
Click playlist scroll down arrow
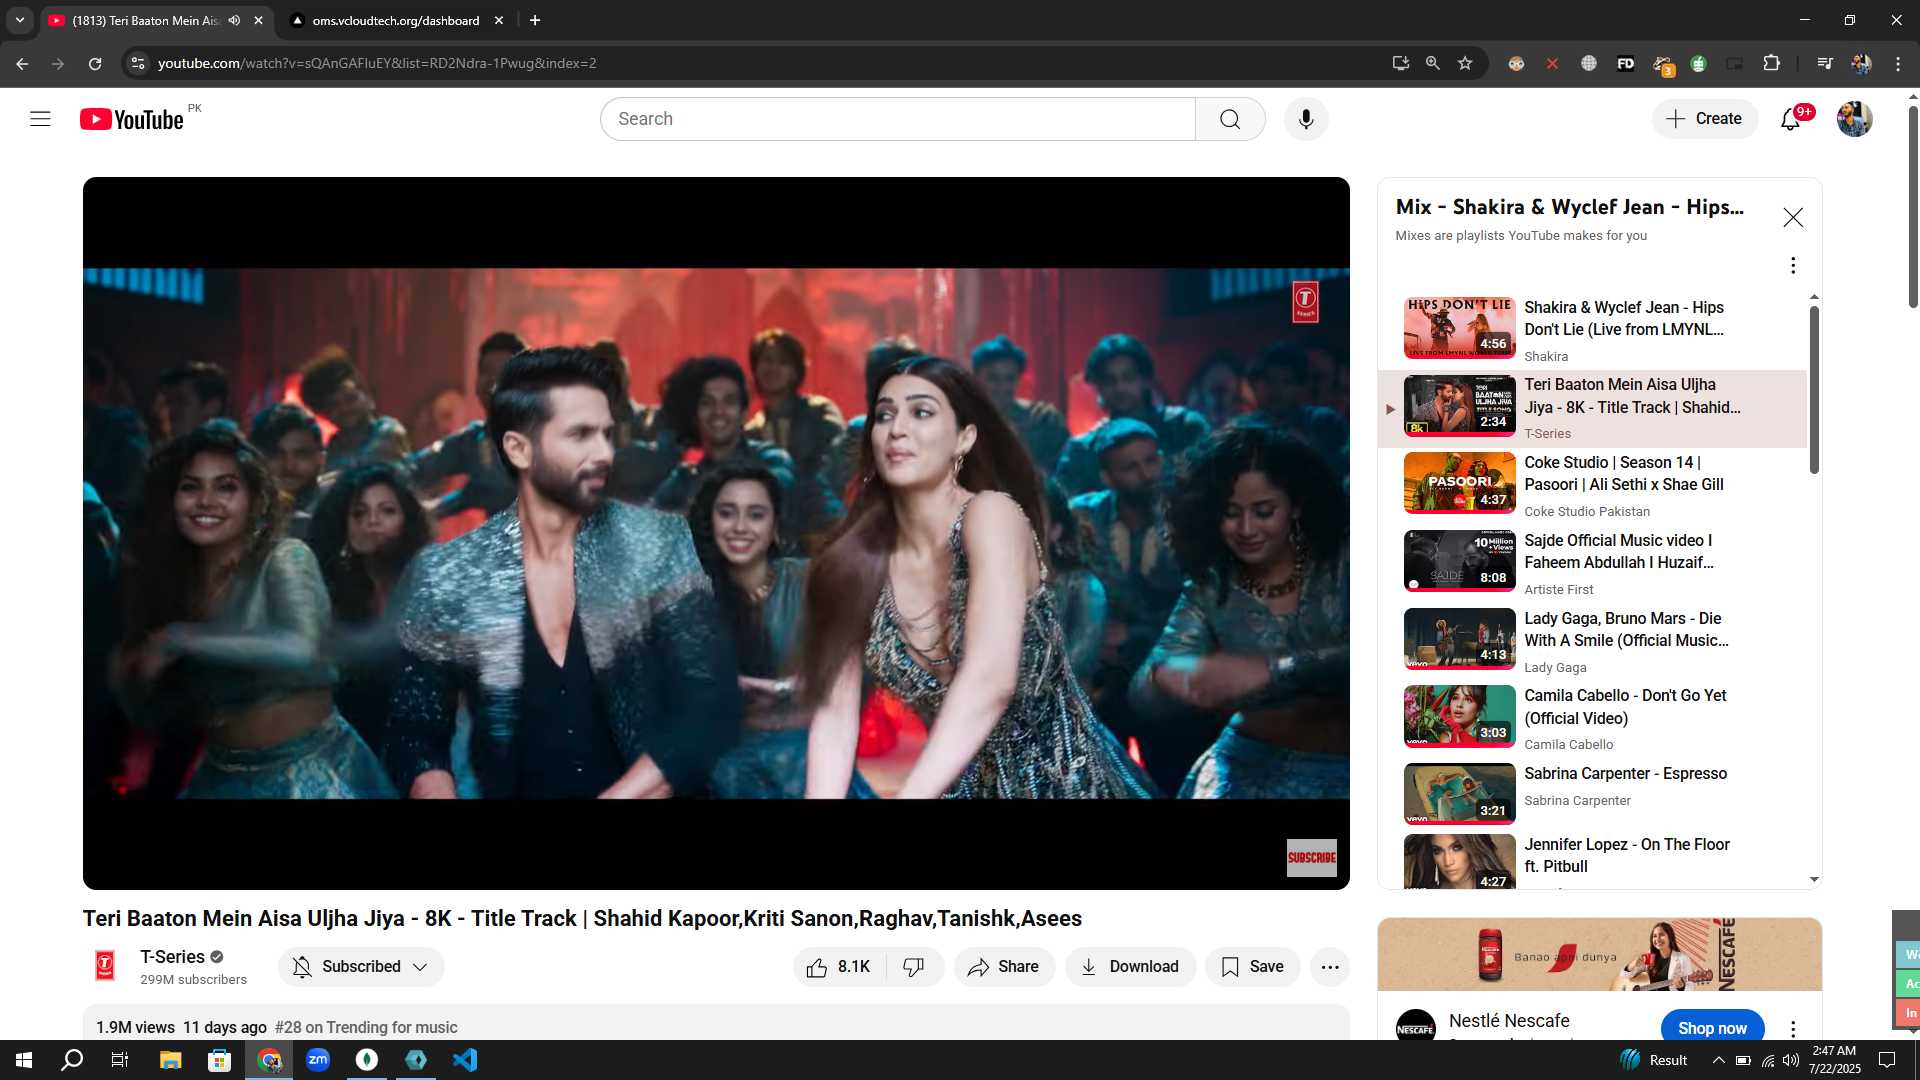tap(1814, 880)
